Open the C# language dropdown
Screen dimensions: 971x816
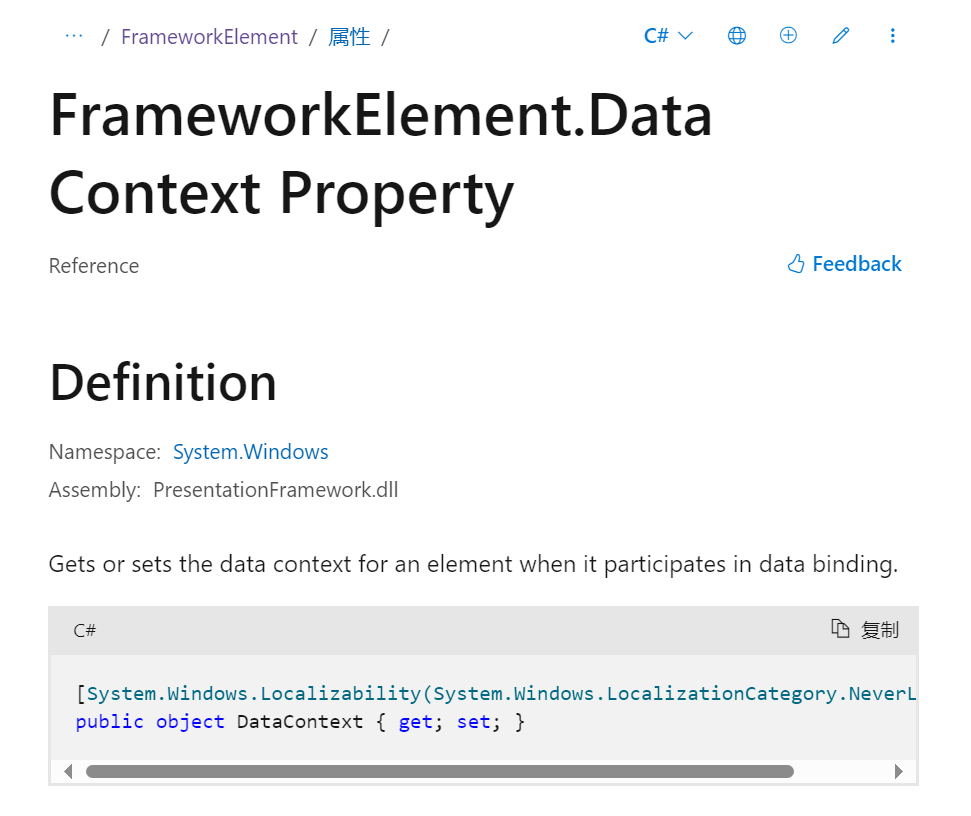point(668,36)
